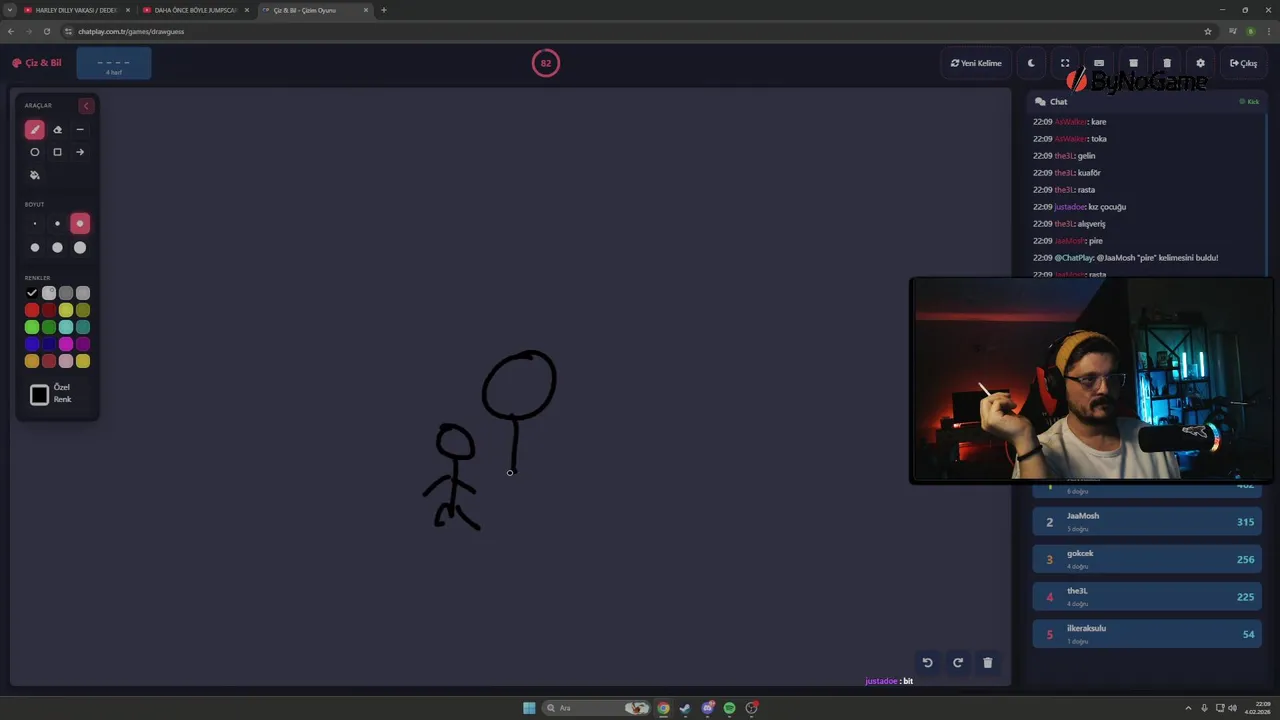Open Discord from the taskbar
The height and width of the screenshot is (720, 1280).
pos(707,708)
